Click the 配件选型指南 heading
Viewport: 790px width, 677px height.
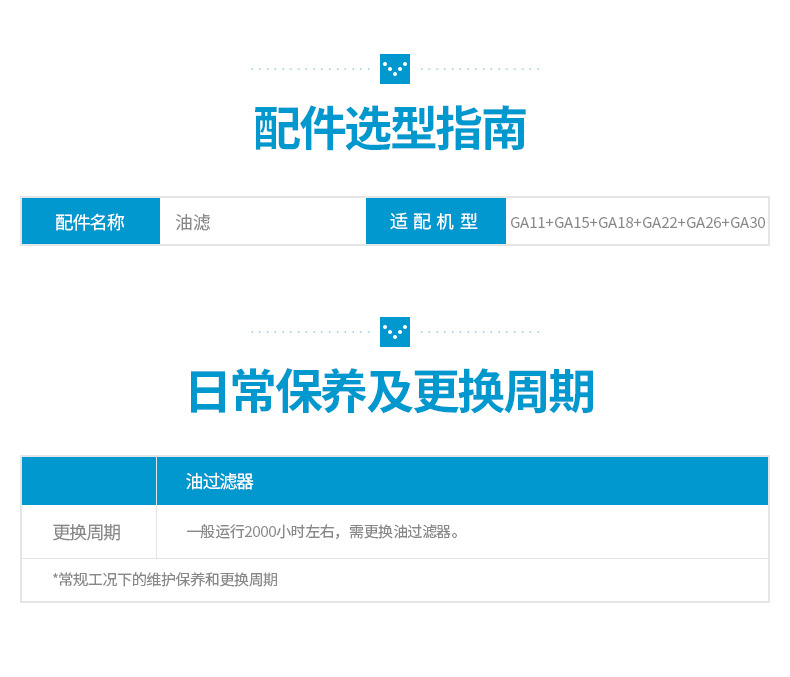coord(390,129)
